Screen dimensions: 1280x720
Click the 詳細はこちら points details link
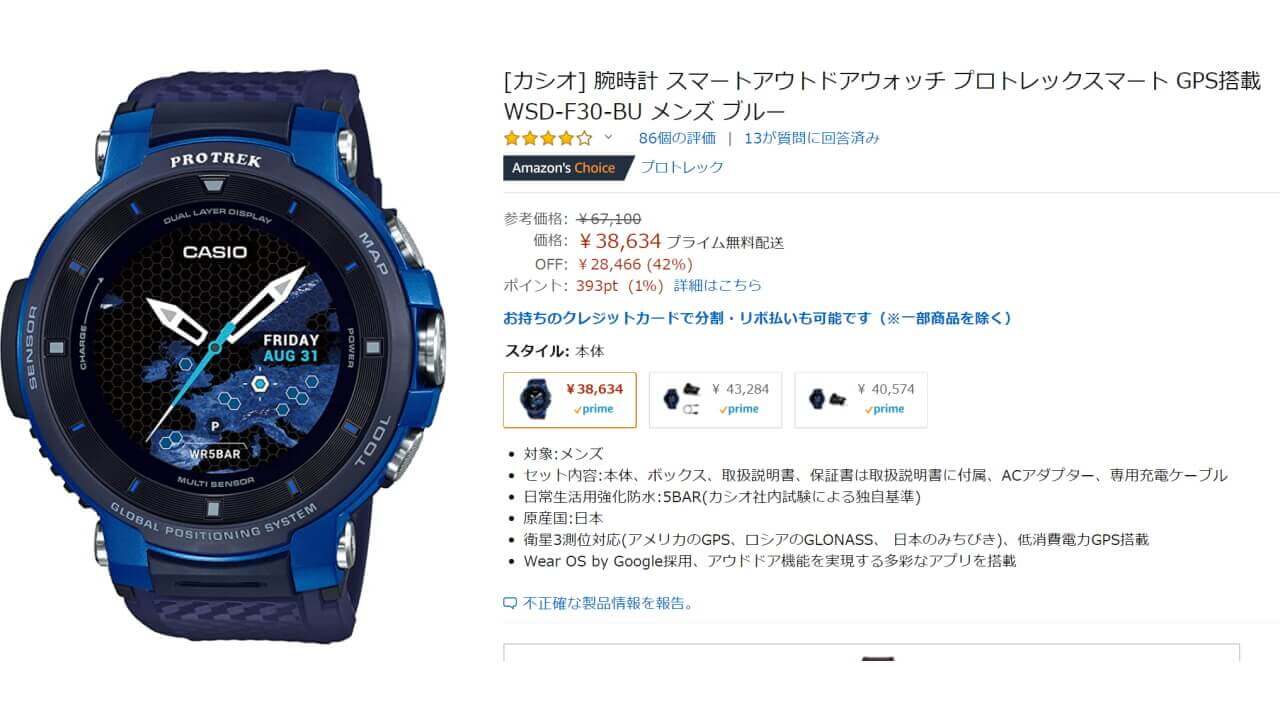tap(717, 285)
